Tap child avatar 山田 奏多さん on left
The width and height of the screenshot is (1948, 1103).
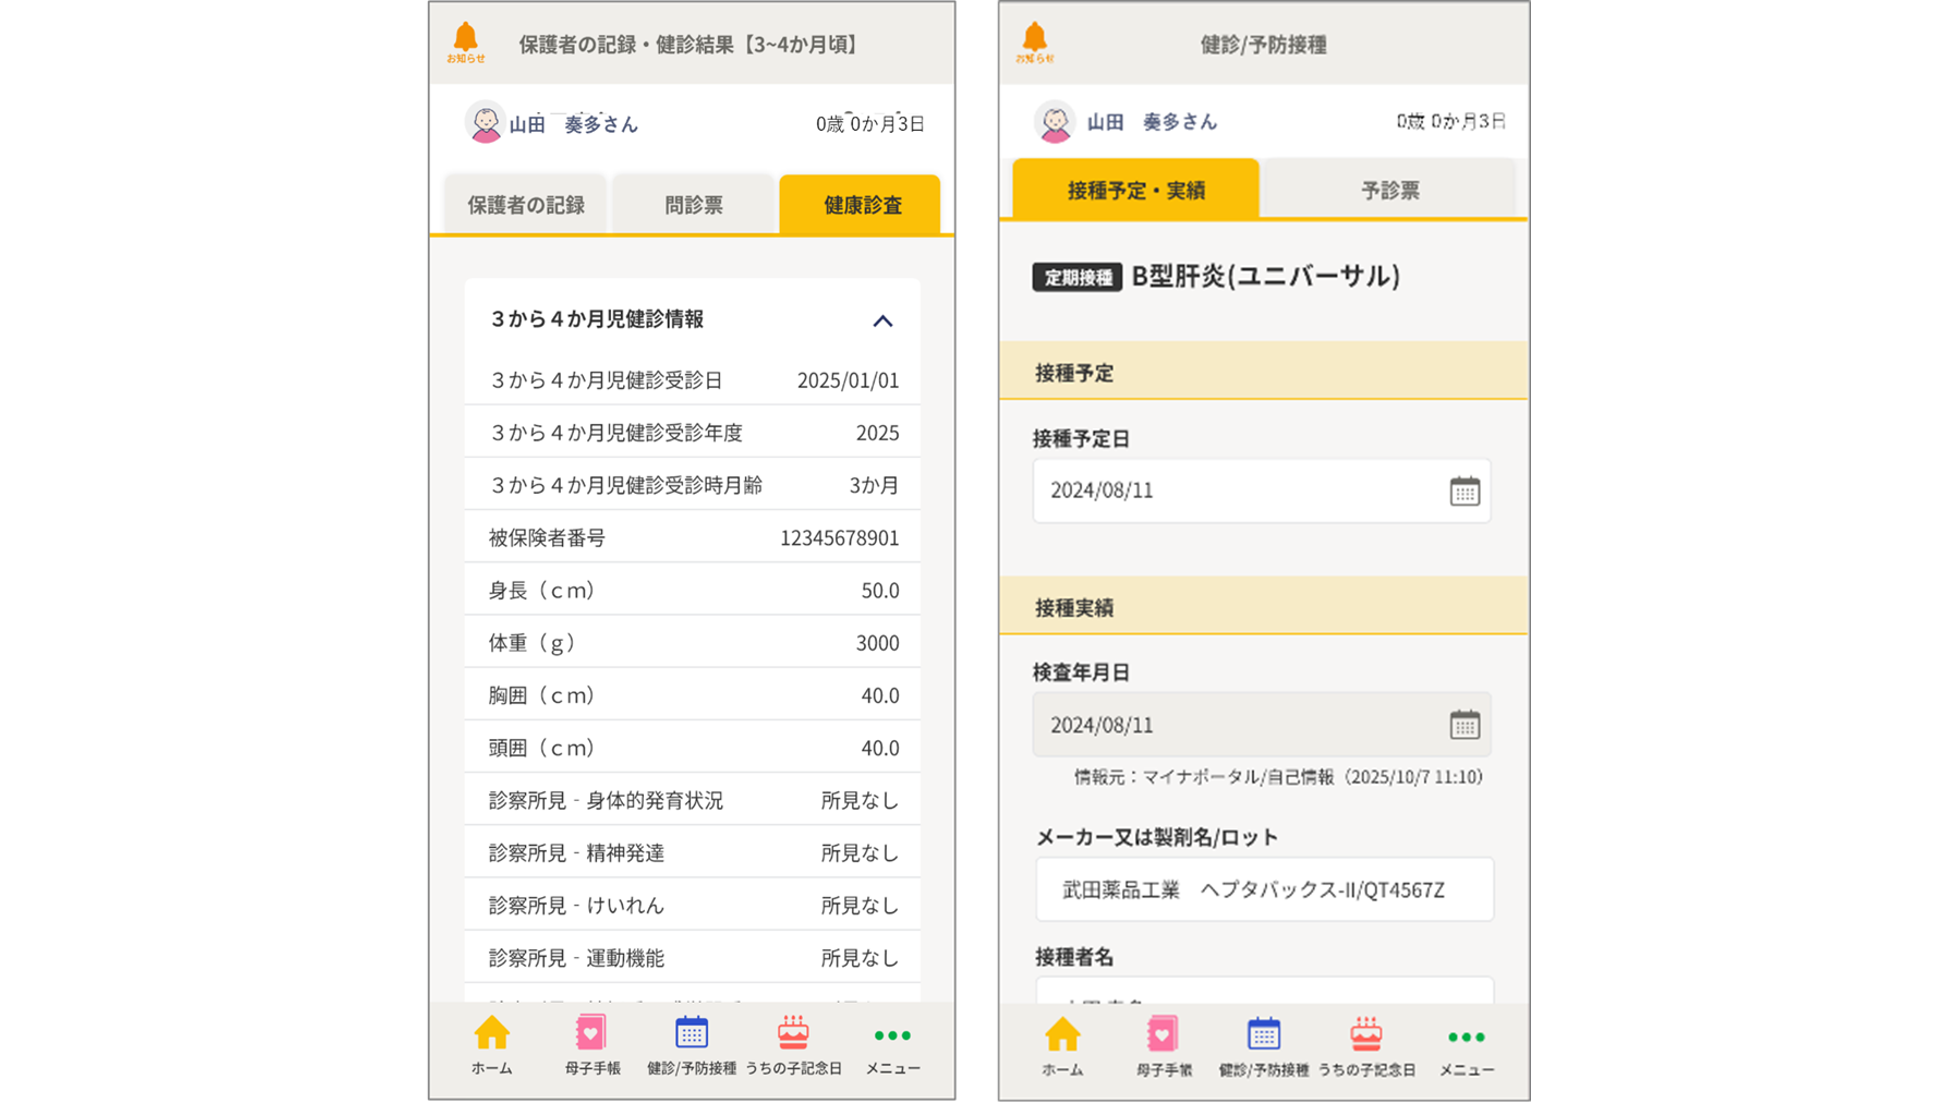(485, 124)
